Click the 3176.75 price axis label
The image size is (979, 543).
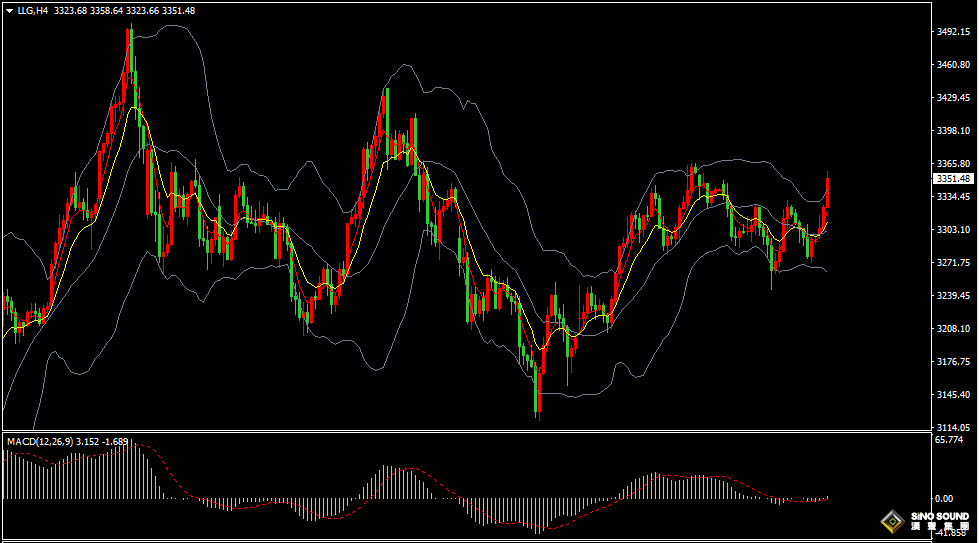click(954, 362)
